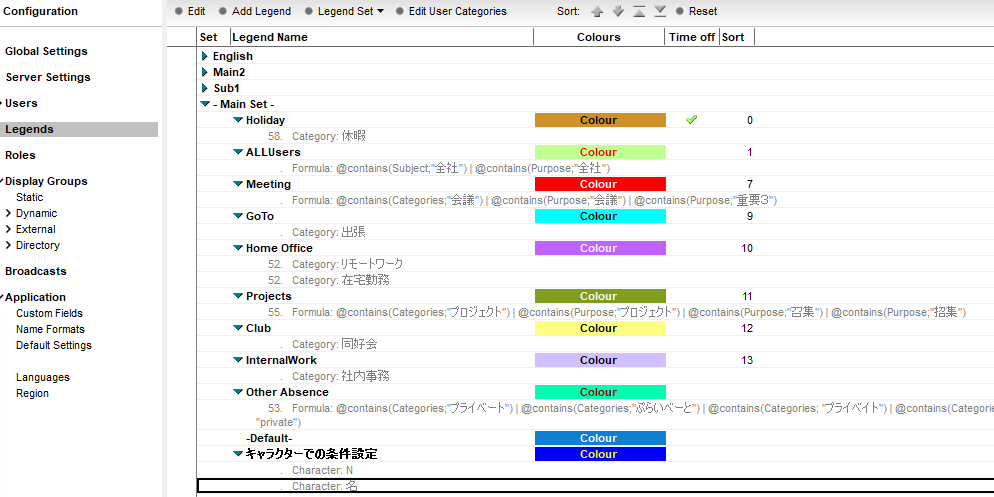Collapse the Meeting legend row
This screenshot has width=994, height=497.
click(x=238, y=184)
